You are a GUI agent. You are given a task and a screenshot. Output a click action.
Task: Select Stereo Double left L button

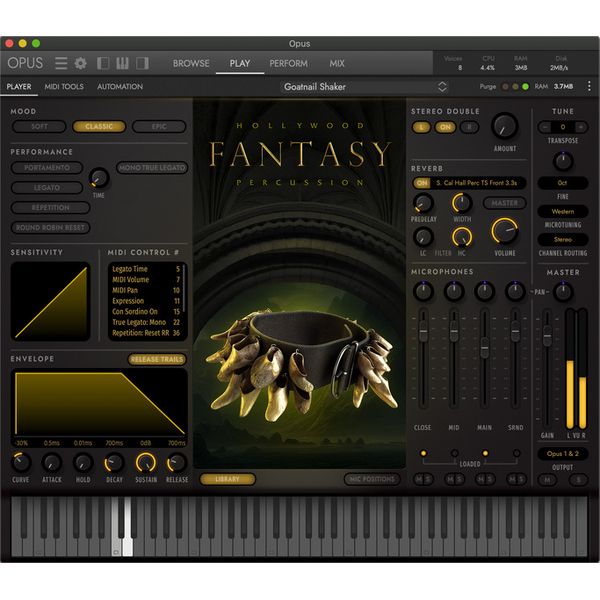421,127
